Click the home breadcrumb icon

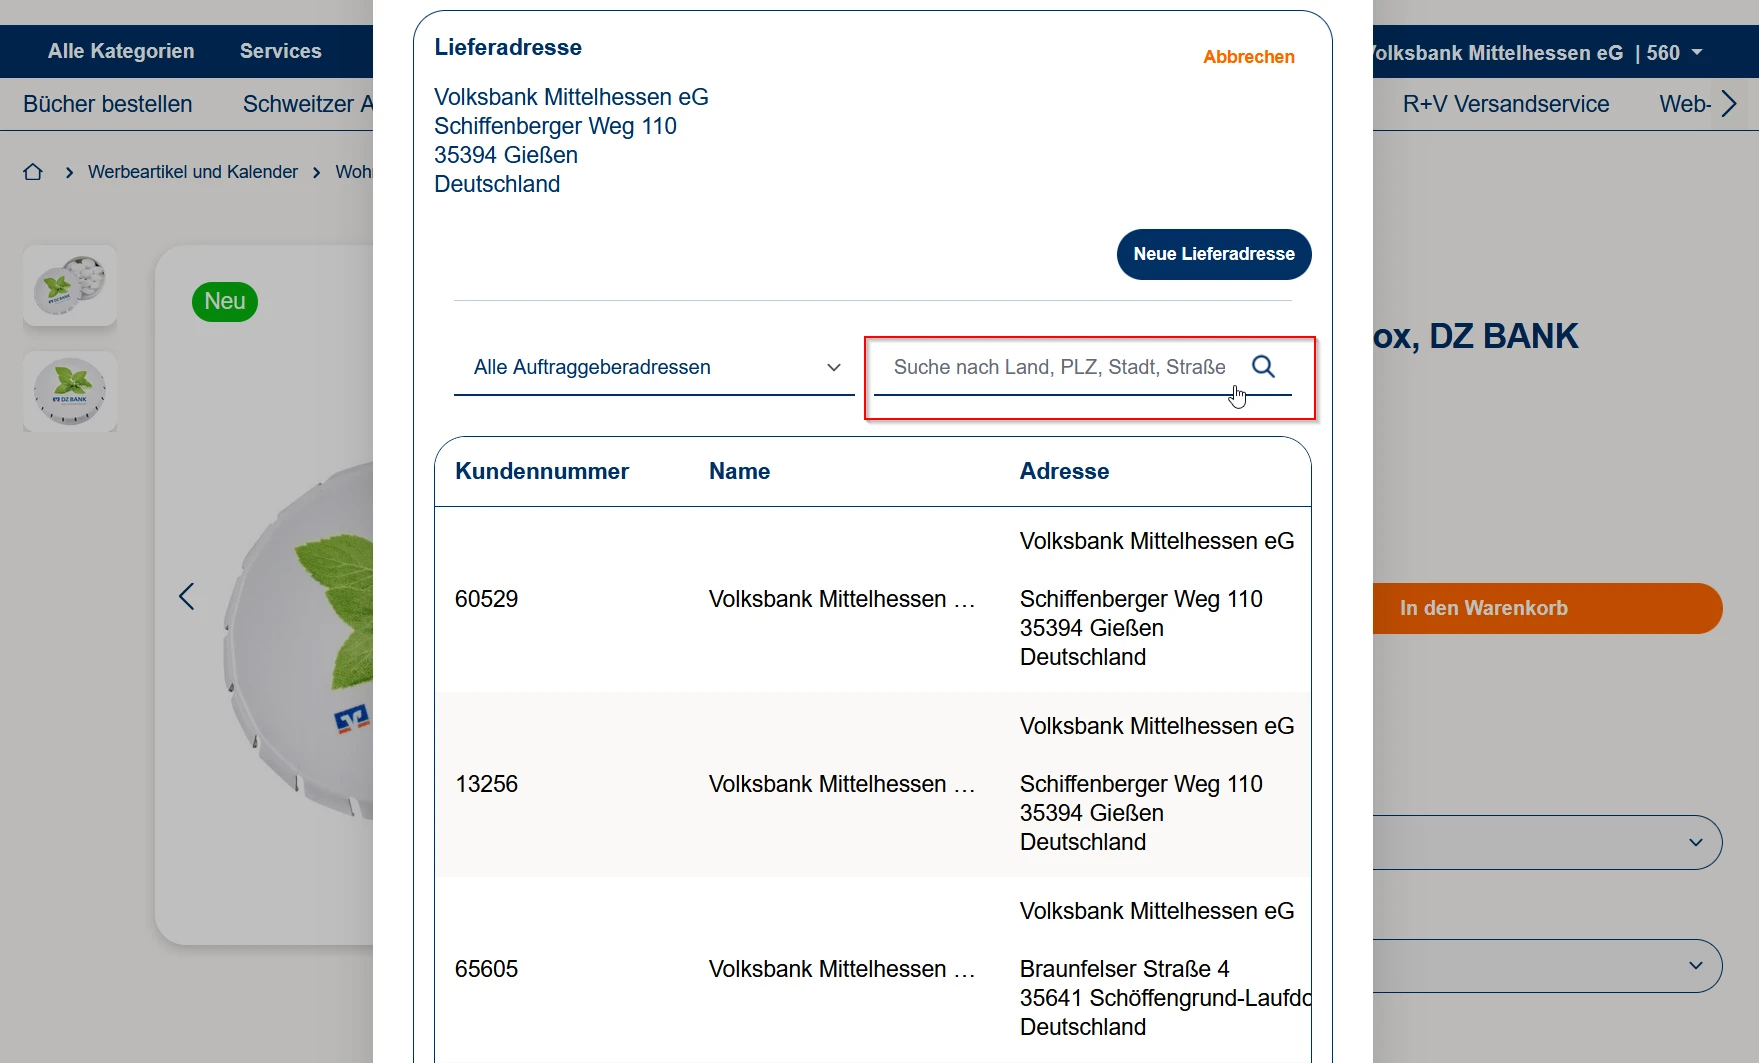pos(33,172)
